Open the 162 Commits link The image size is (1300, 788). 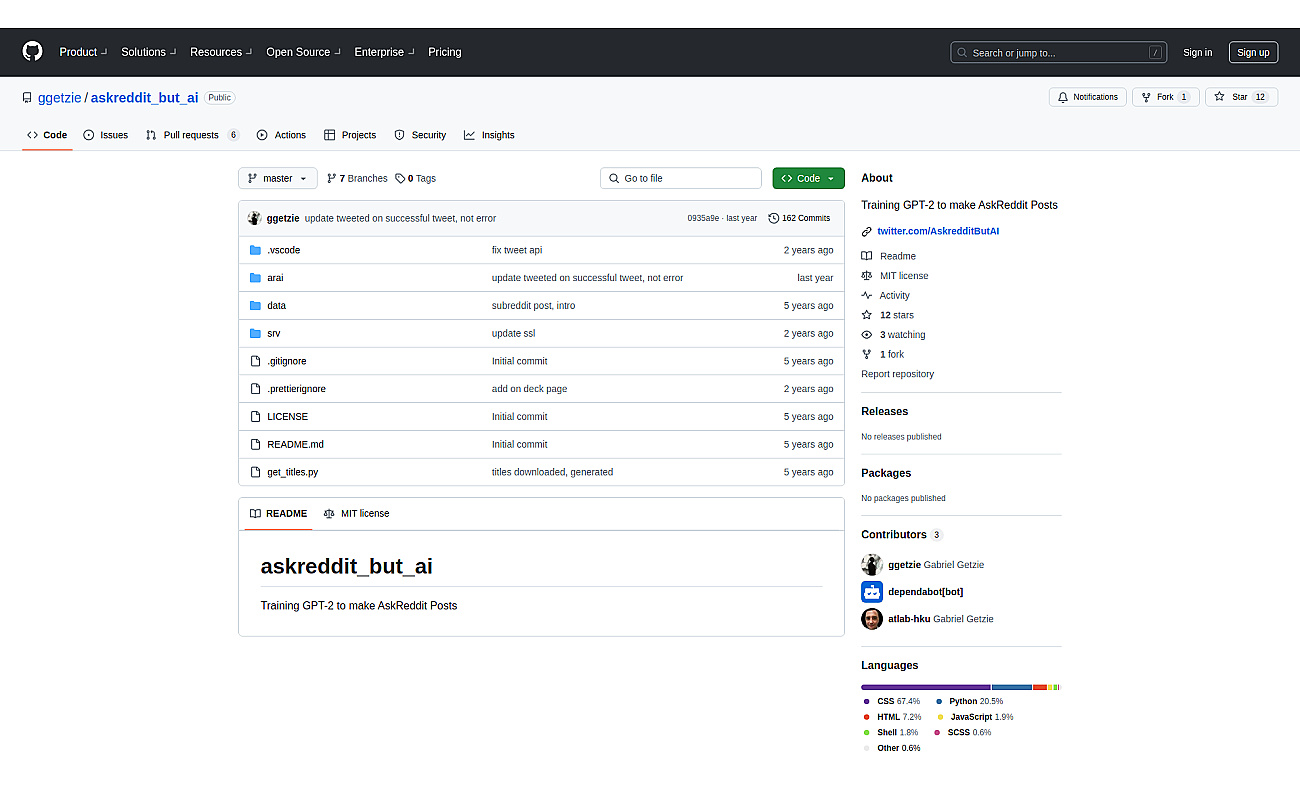coord(799,218)
